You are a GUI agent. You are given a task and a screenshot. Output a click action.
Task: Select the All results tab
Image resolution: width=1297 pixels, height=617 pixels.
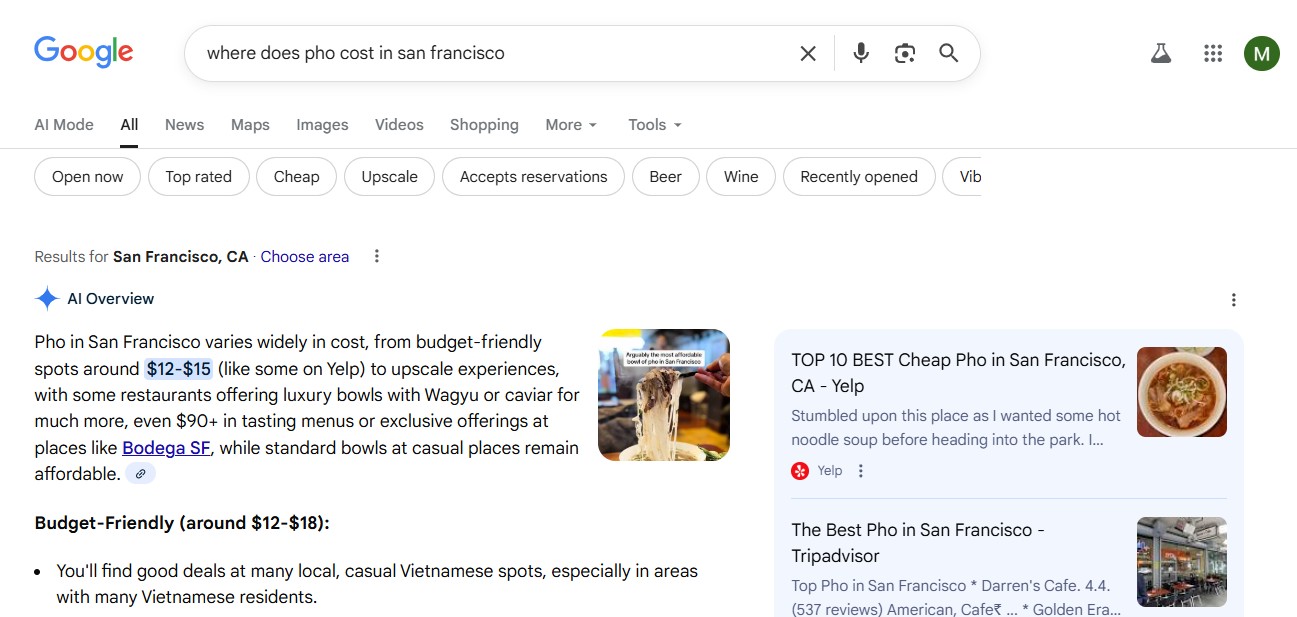click(129, 125)
